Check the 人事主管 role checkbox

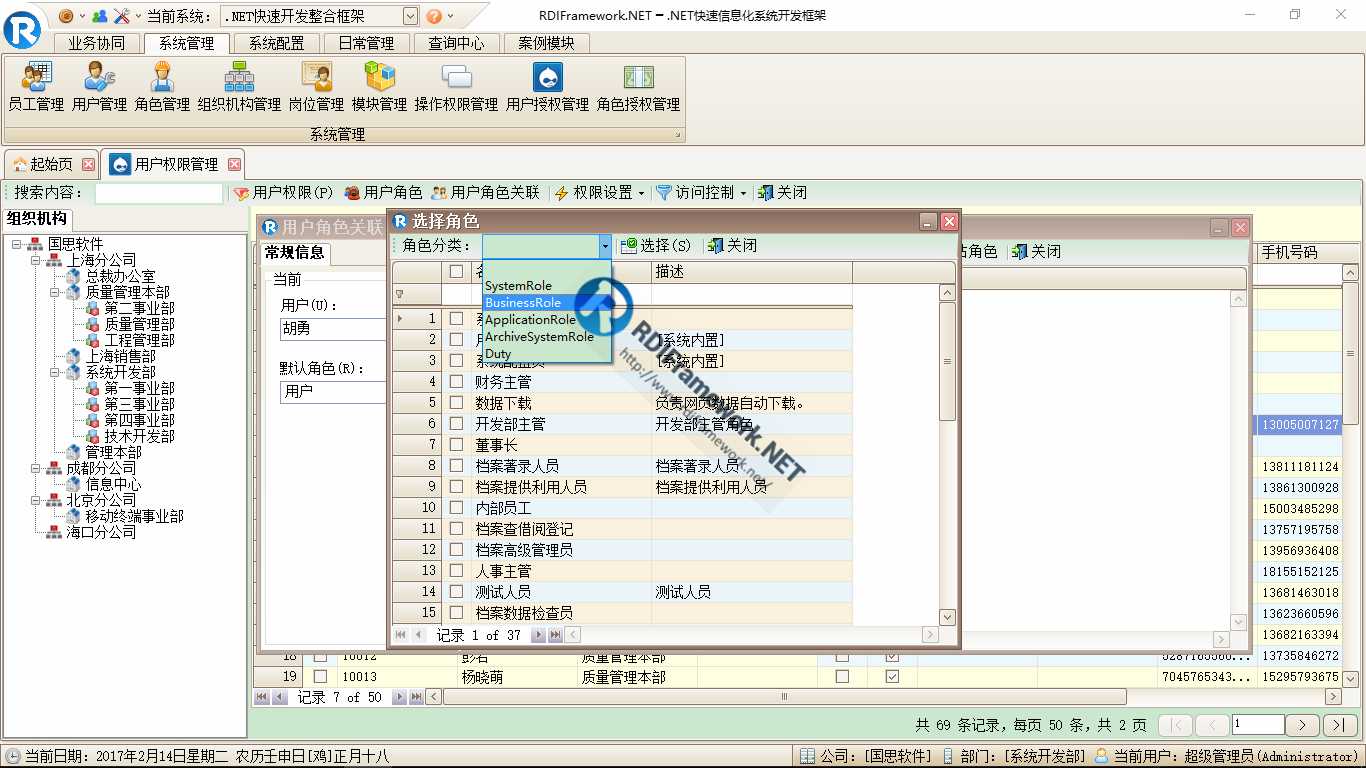(x=456, y=570)
